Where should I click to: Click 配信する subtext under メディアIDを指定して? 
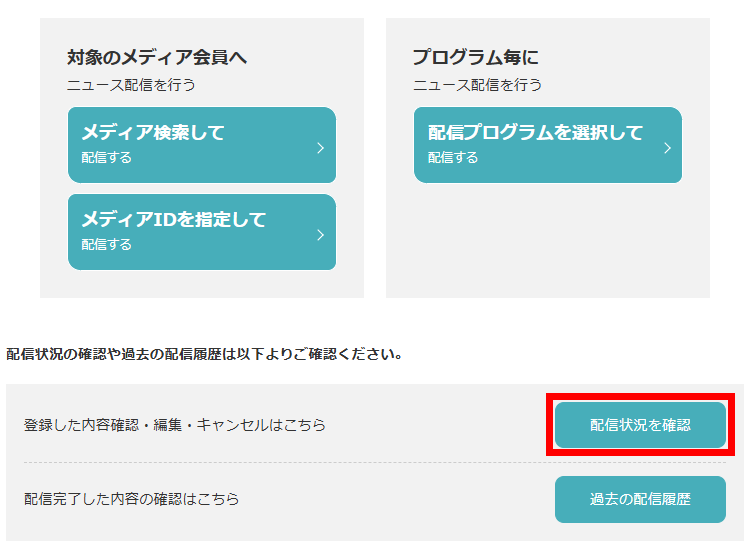click(x=107, y=245)
